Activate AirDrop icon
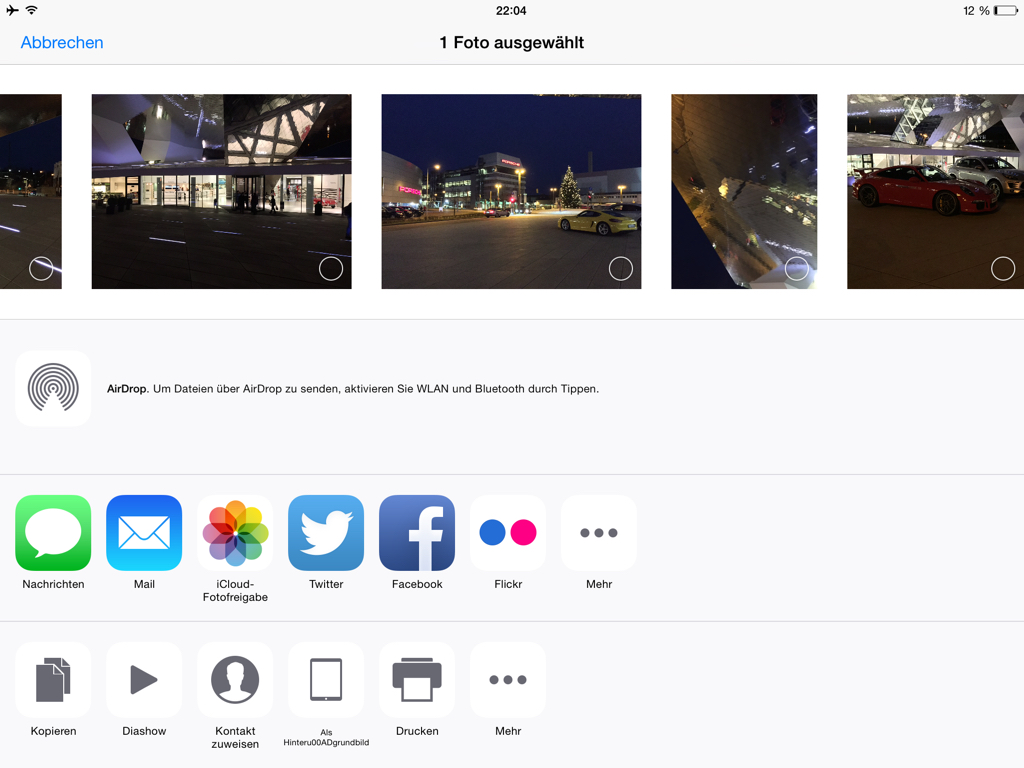The image size is (1024, 768). point(53,389)
